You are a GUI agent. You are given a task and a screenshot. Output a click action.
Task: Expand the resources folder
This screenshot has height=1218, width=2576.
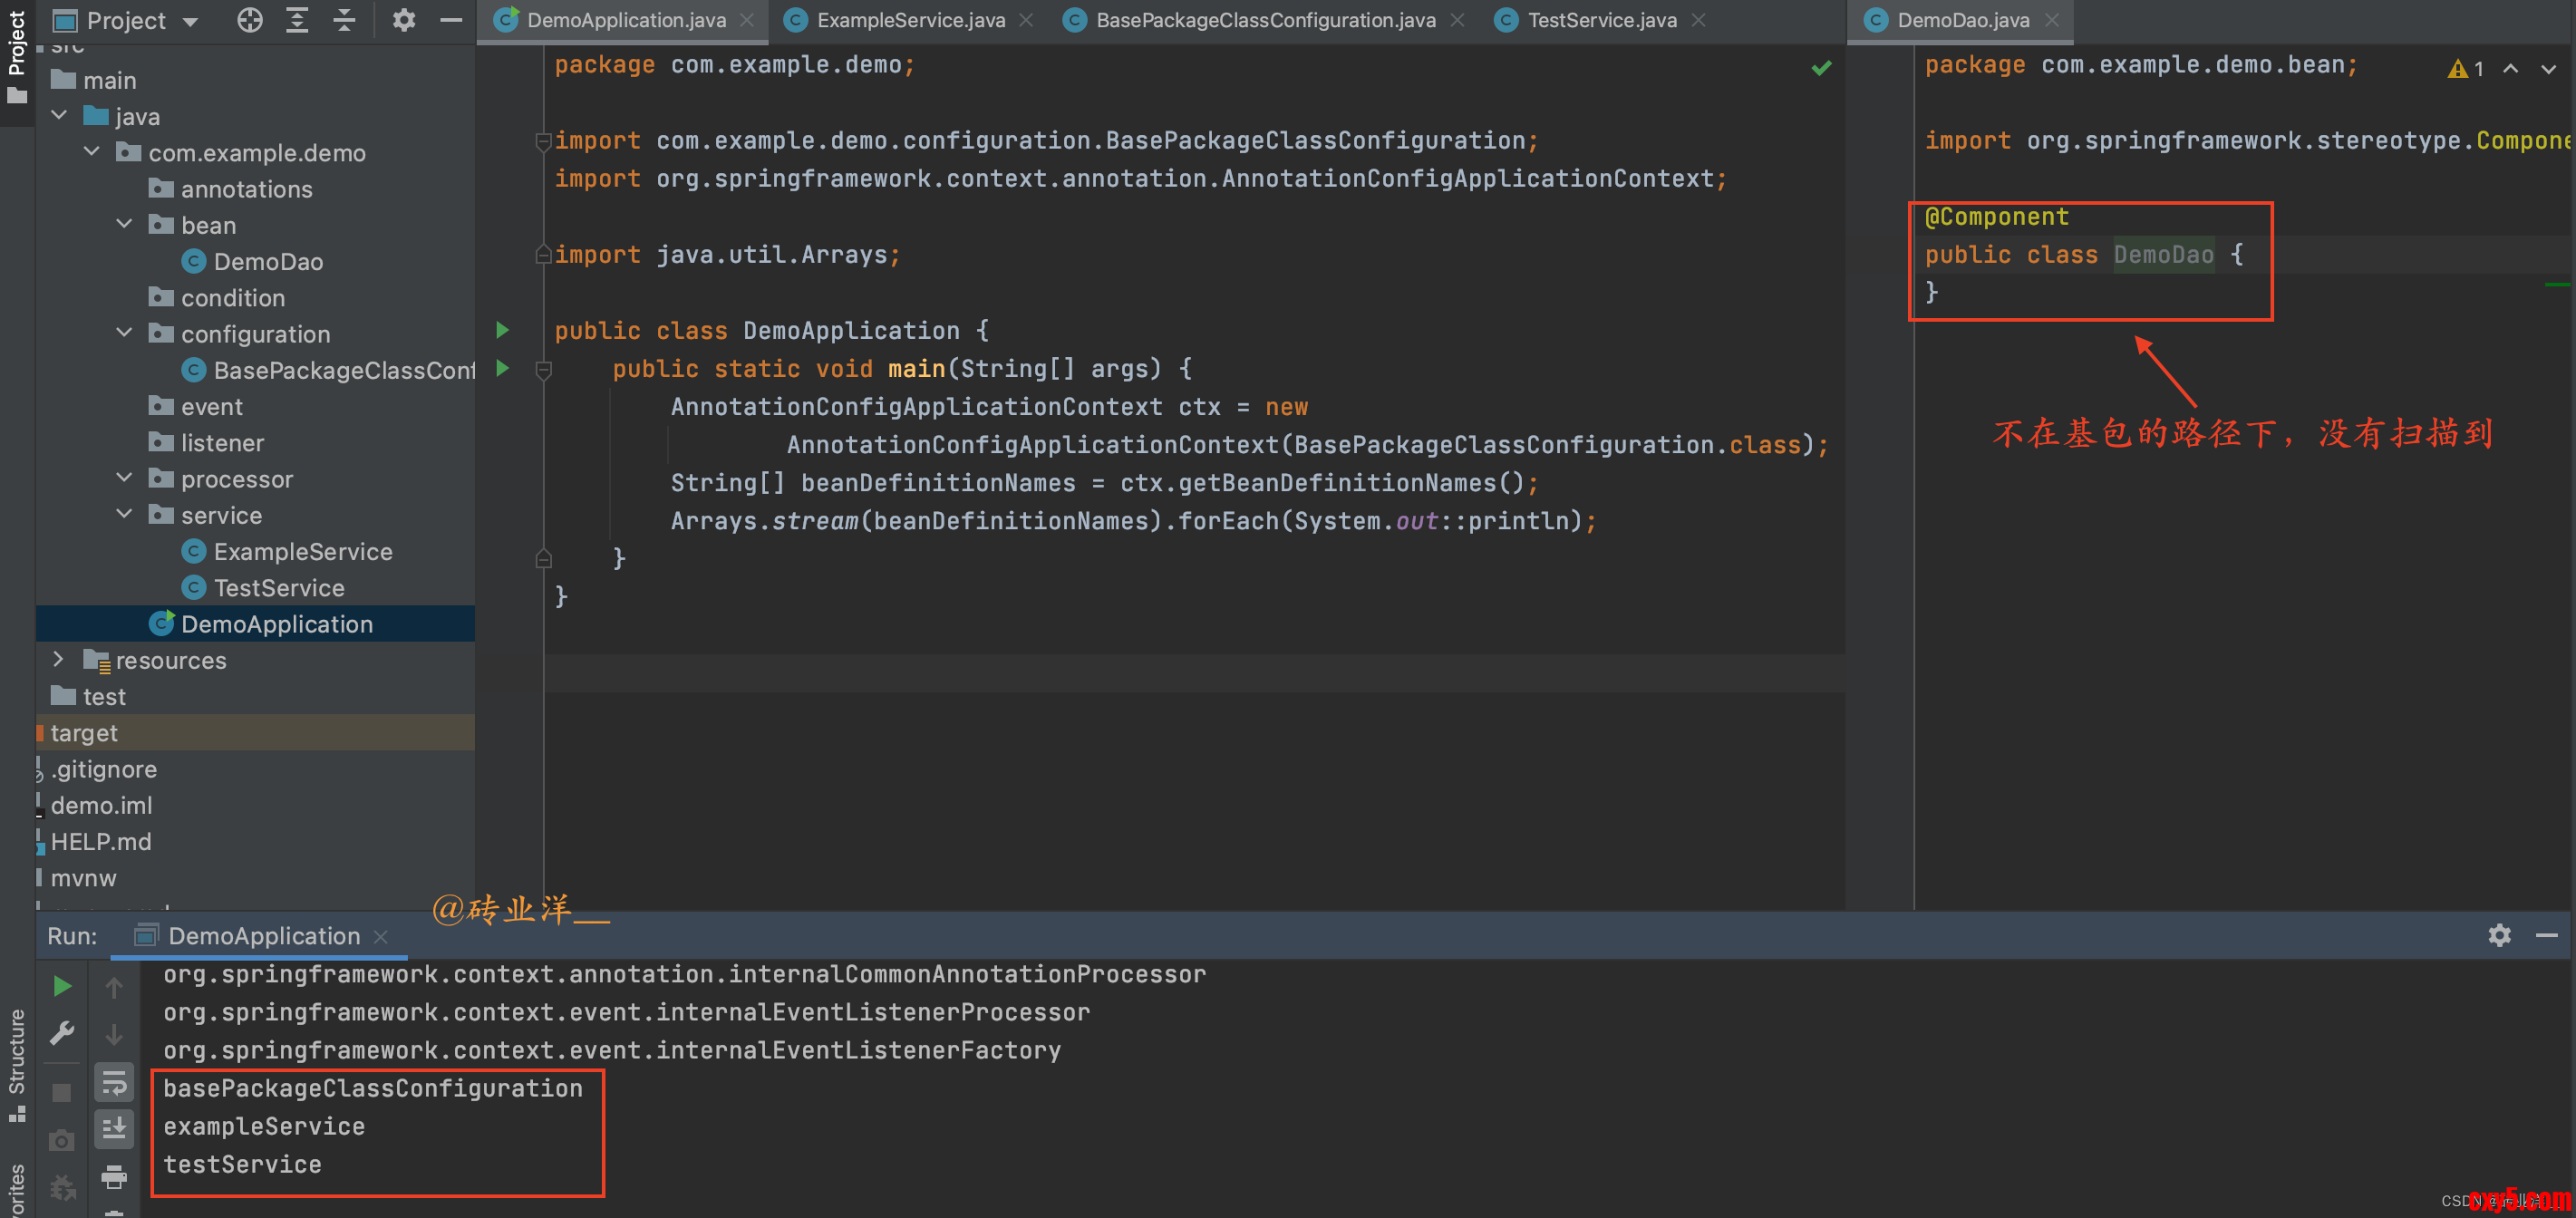pos(58,659)
